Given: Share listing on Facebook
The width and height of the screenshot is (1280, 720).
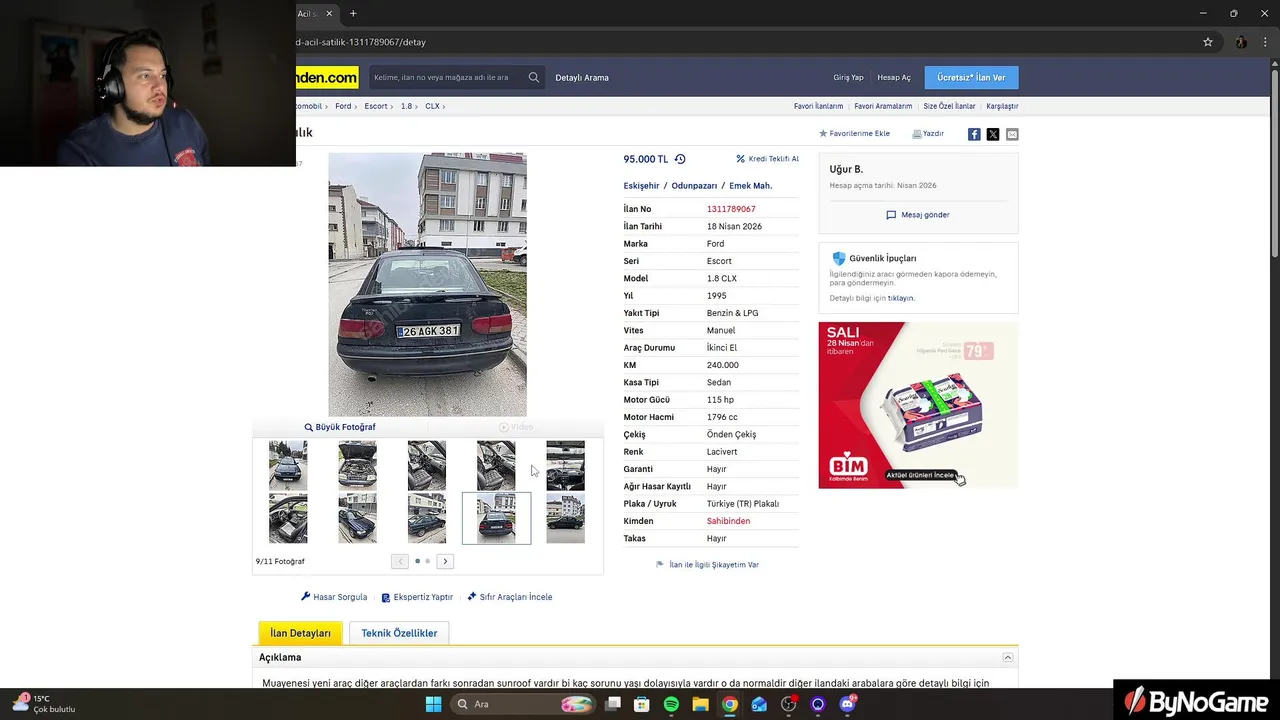Looking at the screenshot, I should (x=974, y=134).
